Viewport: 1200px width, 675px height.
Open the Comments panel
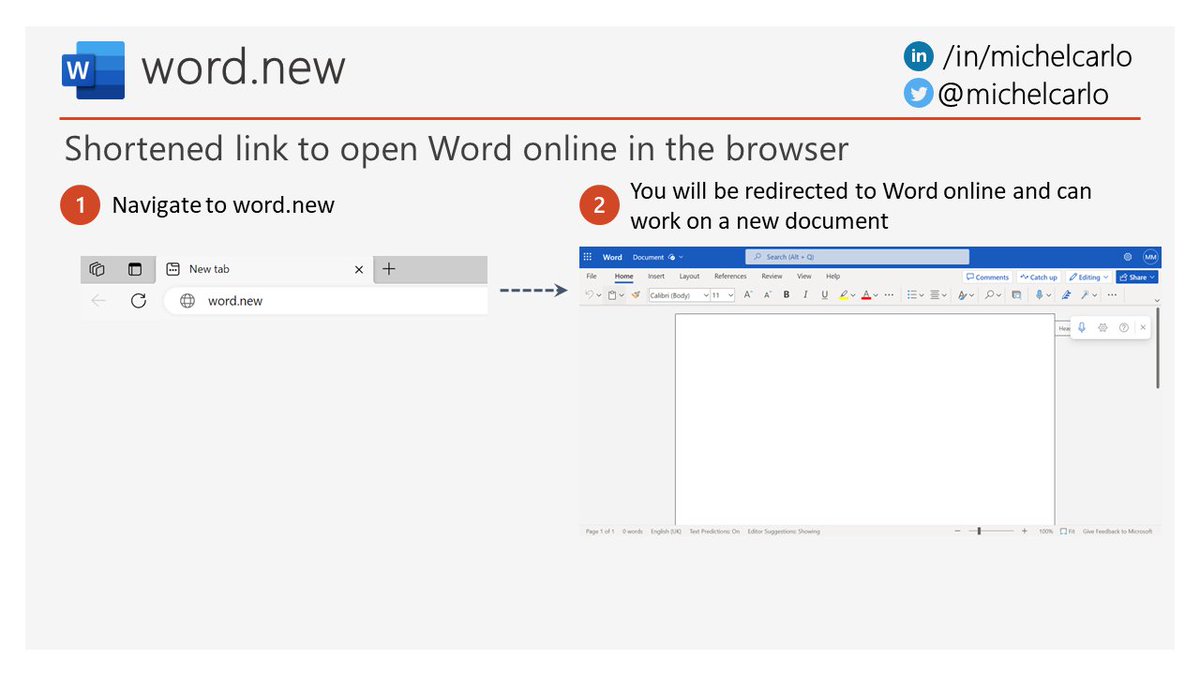coord(988,276)
